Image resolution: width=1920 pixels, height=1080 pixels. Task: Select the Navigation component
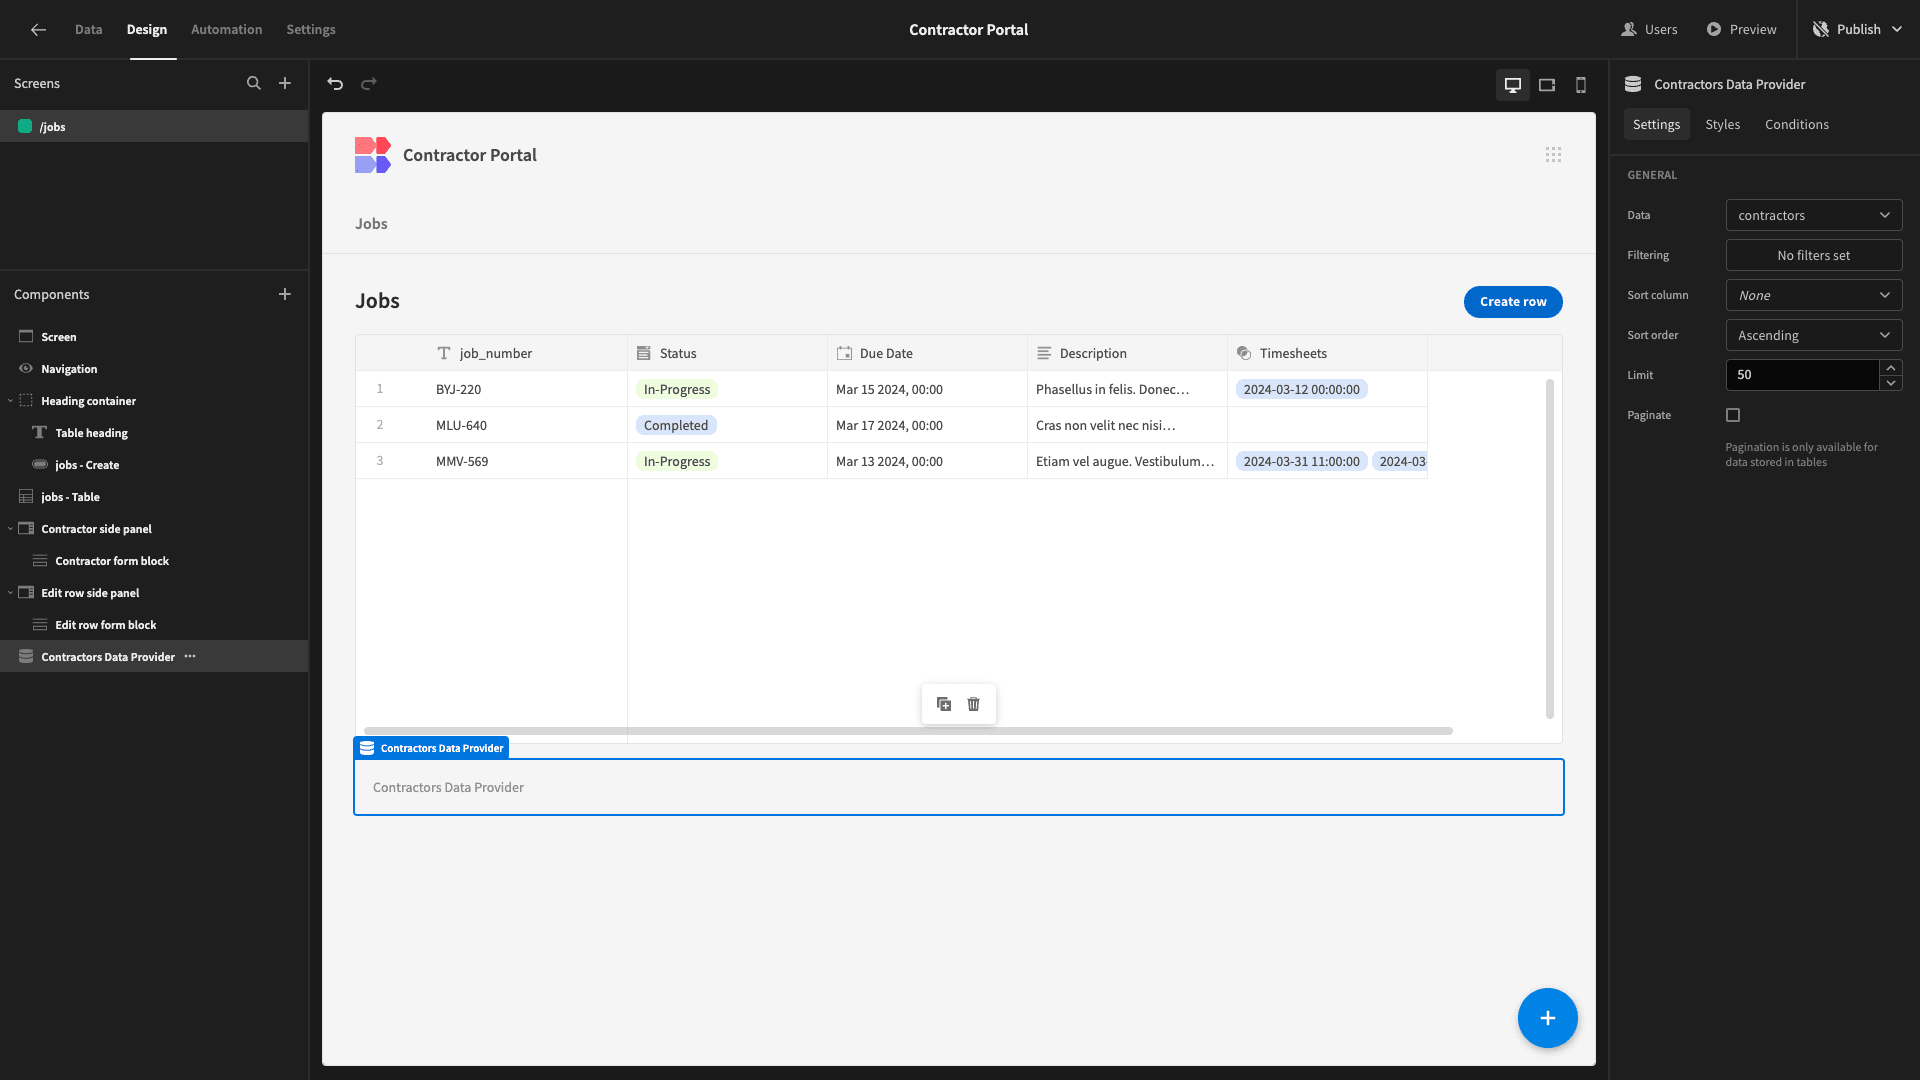(154, 368)
